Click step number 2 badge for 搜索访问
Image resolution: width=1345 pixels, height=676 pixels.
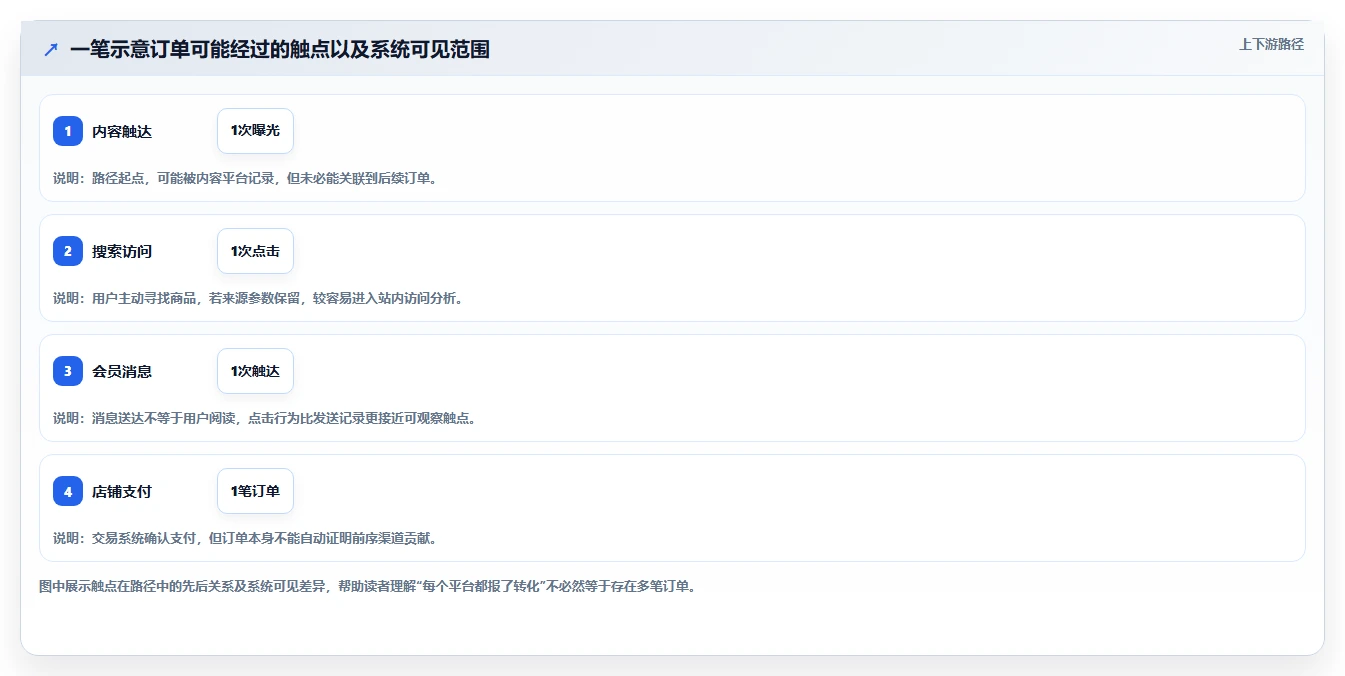(x=68, y=251)
